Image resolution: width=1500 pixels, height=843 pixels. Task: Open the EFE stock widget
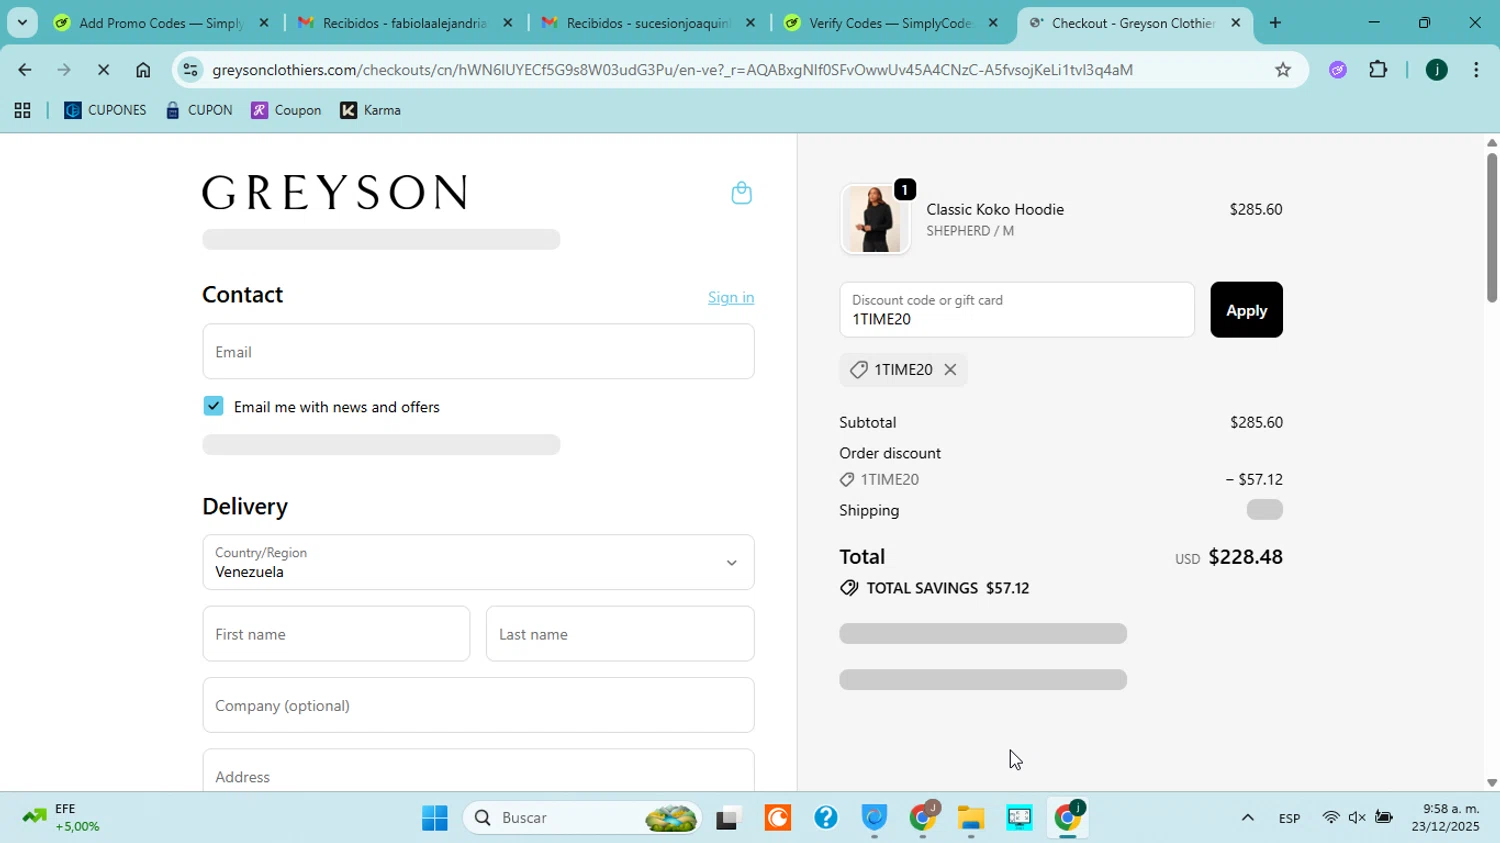pos(64,818)
